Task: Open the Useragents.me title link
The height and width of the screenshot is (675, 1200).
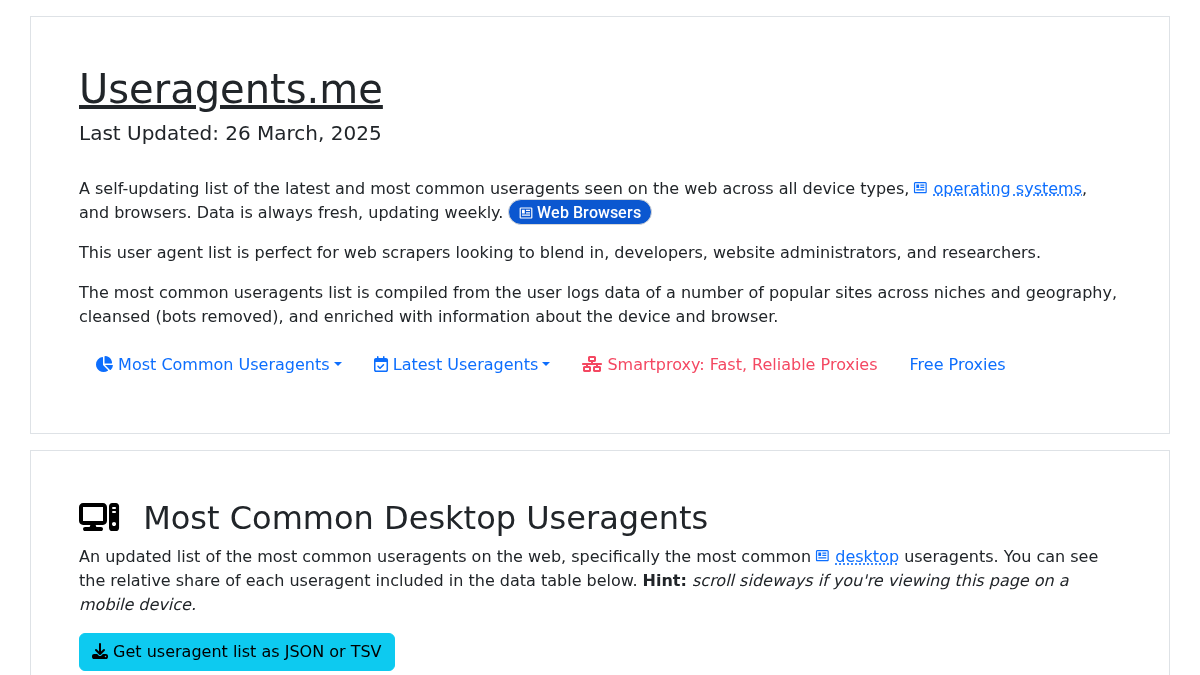Action: (231, 89)
